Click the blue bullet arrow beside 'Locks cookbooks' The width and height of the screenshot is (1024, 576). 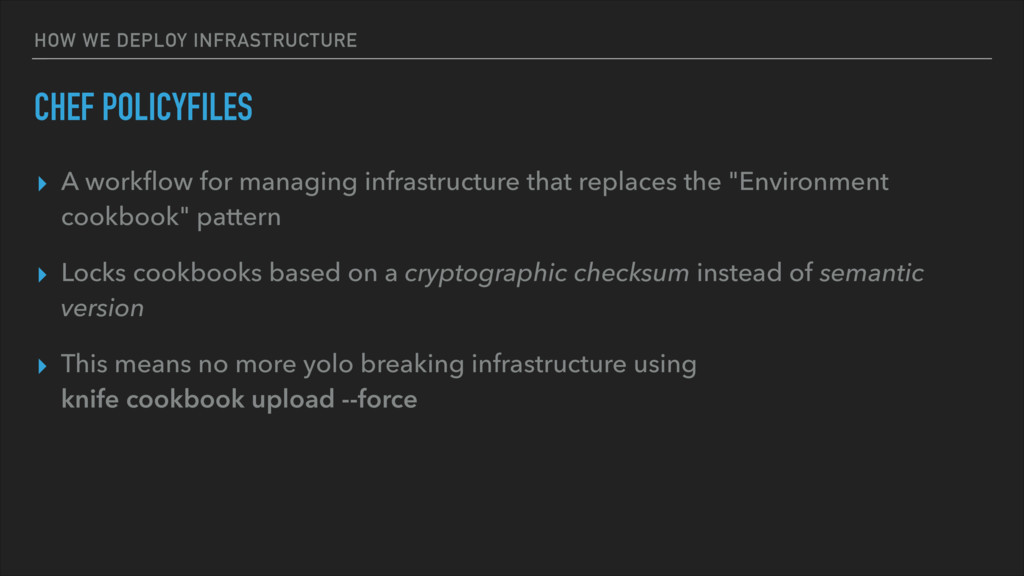pos(42,275)
